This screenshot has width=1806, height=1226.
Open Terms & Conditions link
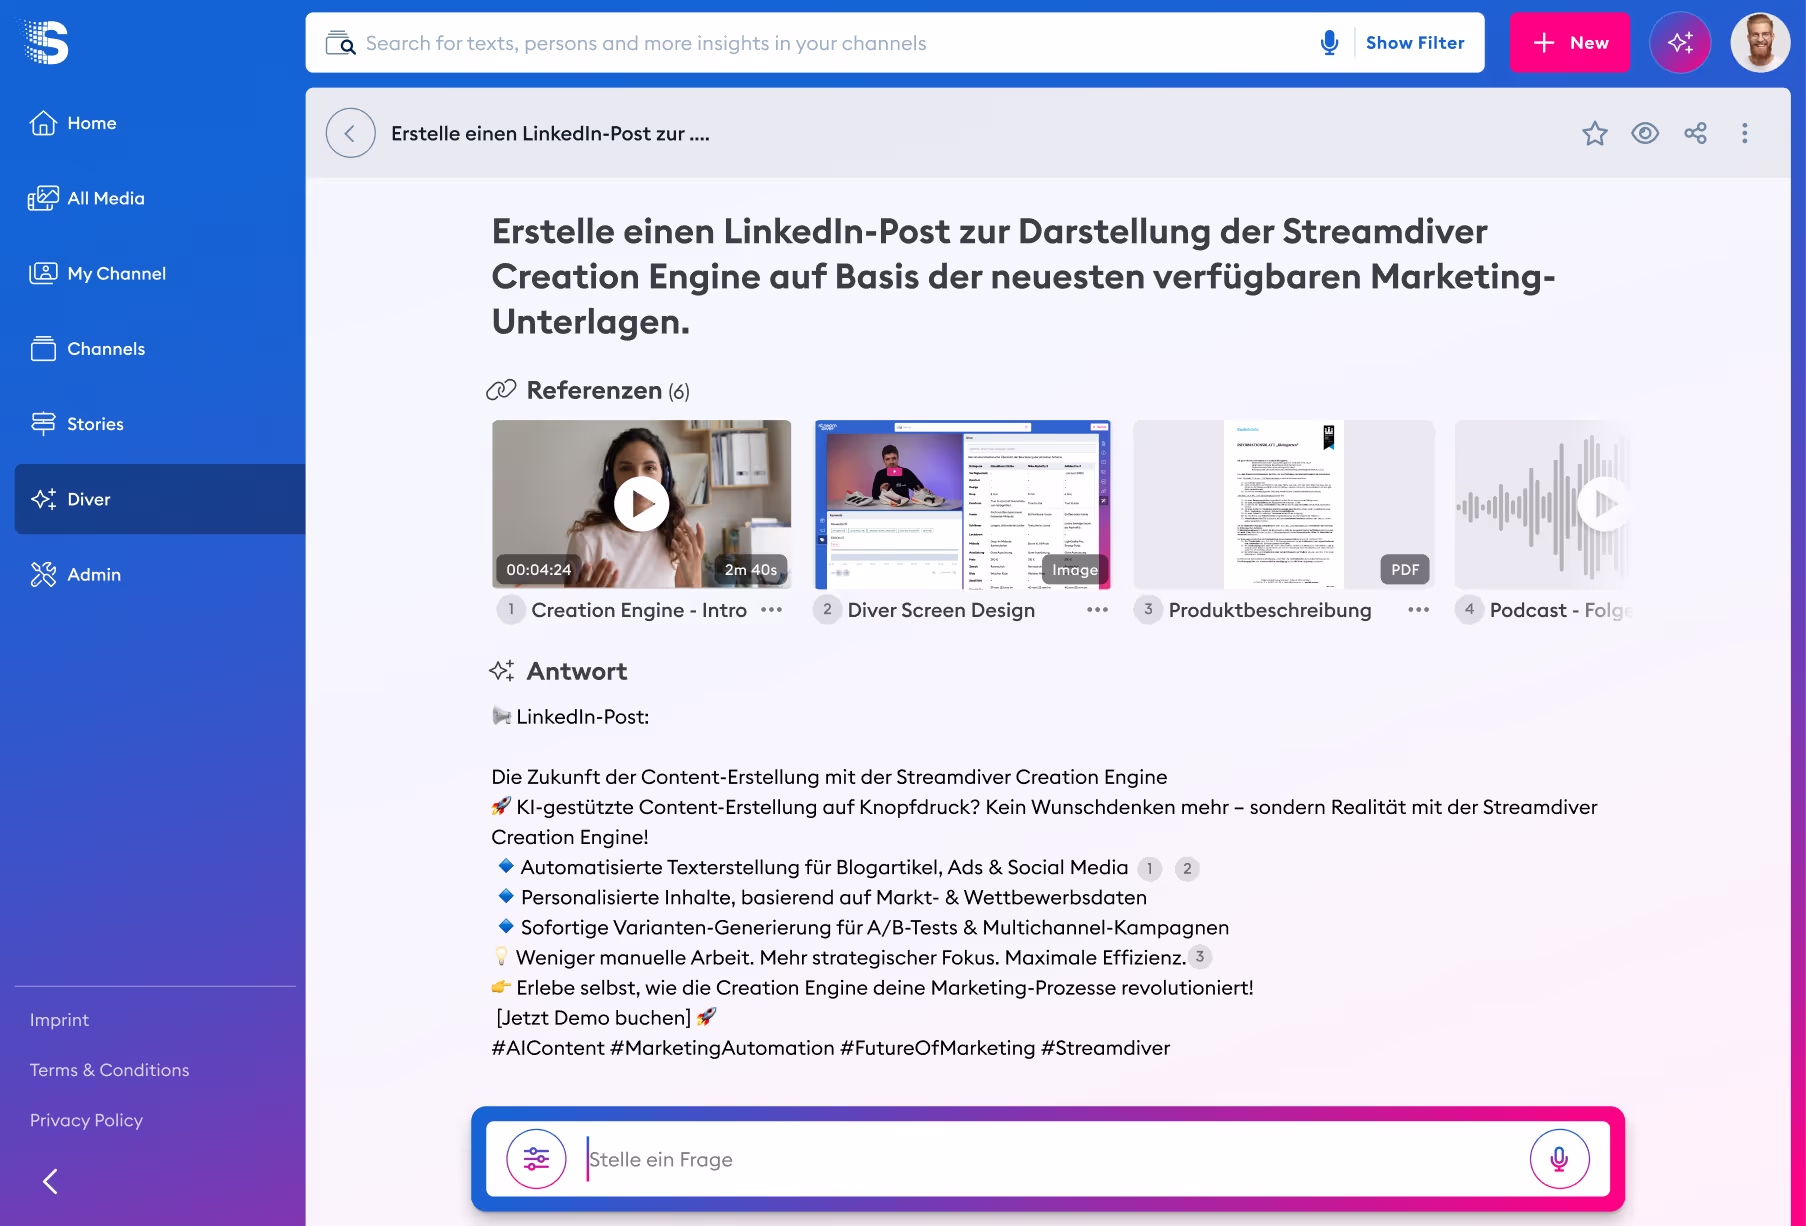click(109, 1070)
